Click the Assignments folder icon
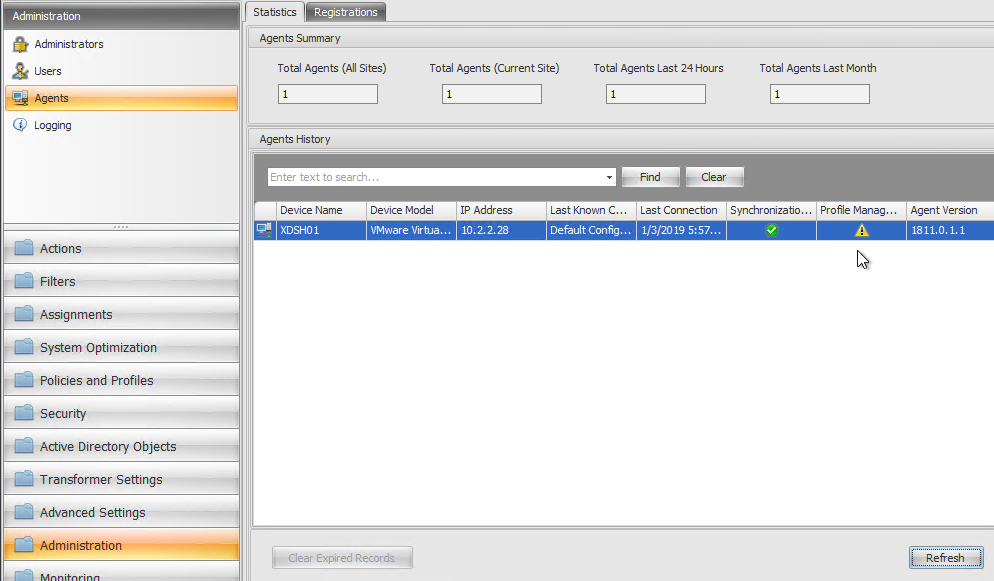The image size is (994, 581). pos(24,314)
